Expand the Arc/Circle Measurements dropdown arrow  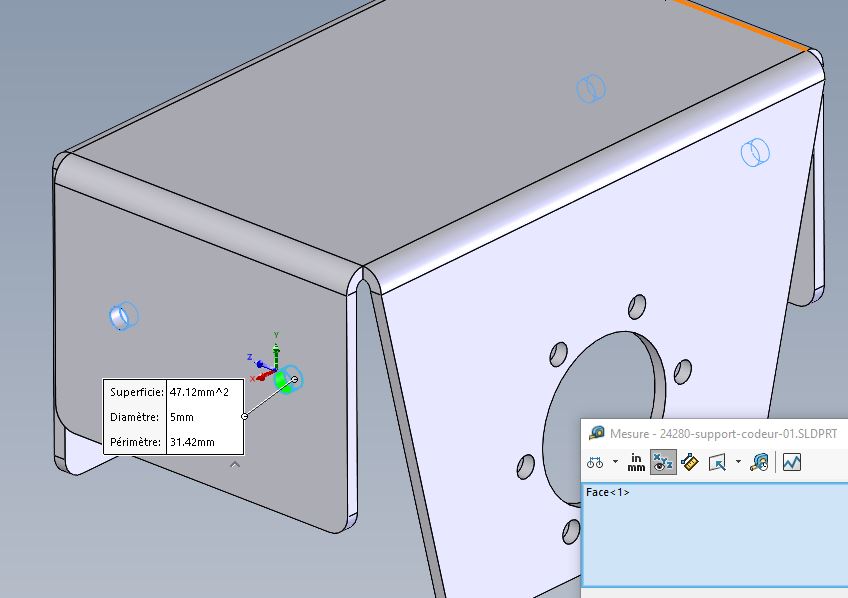point(615,462)
